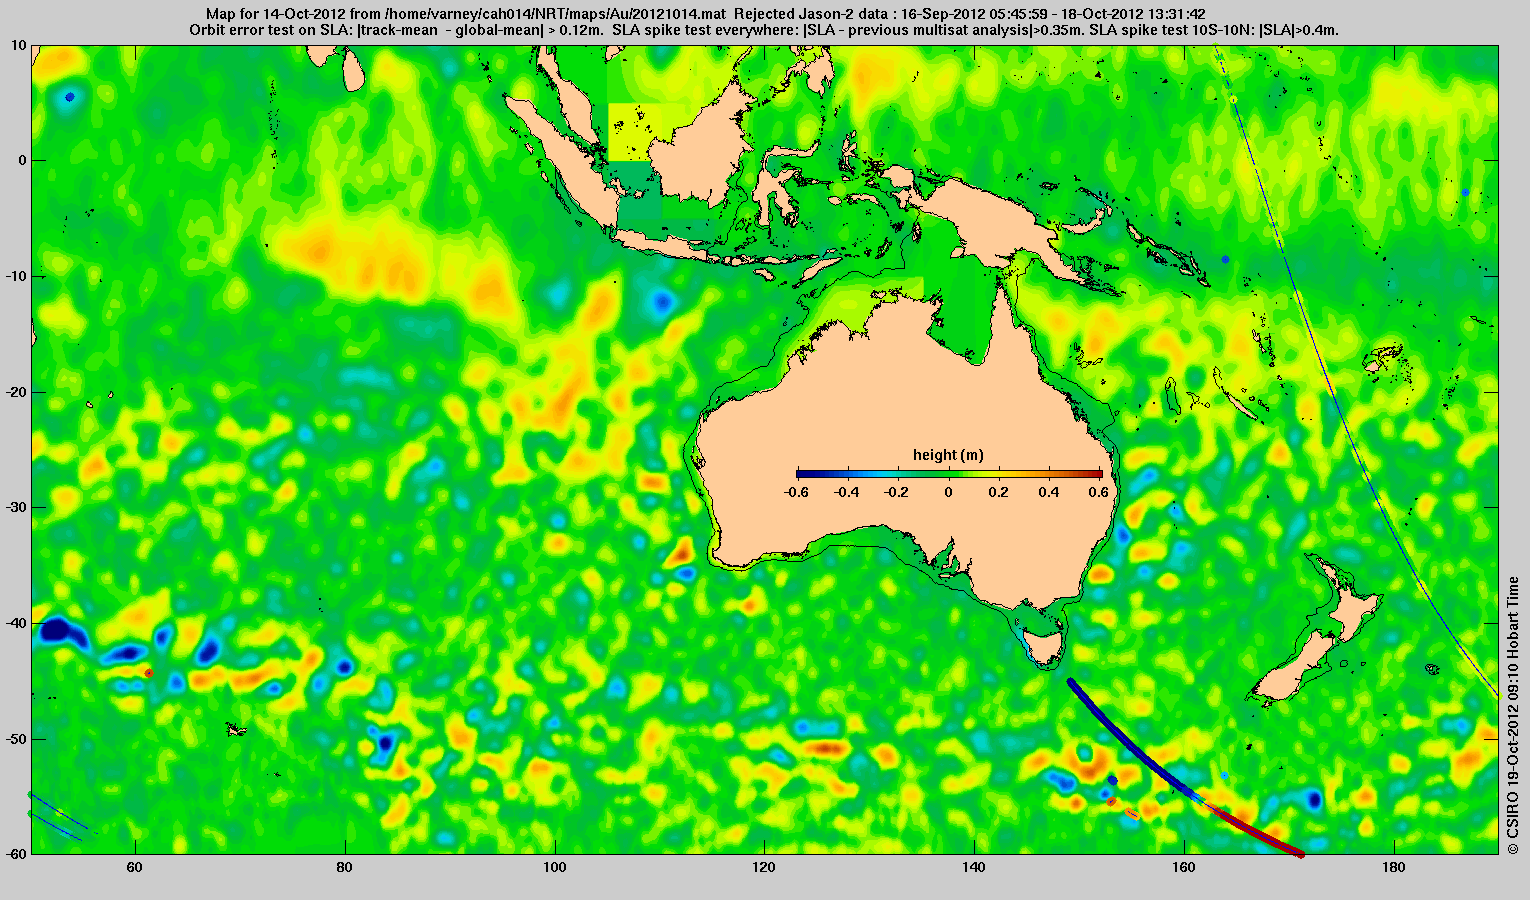Click the 100 longitude axis label
Image resolution: width=1530 pixels, height=900 pixels.
pos(554,867)
